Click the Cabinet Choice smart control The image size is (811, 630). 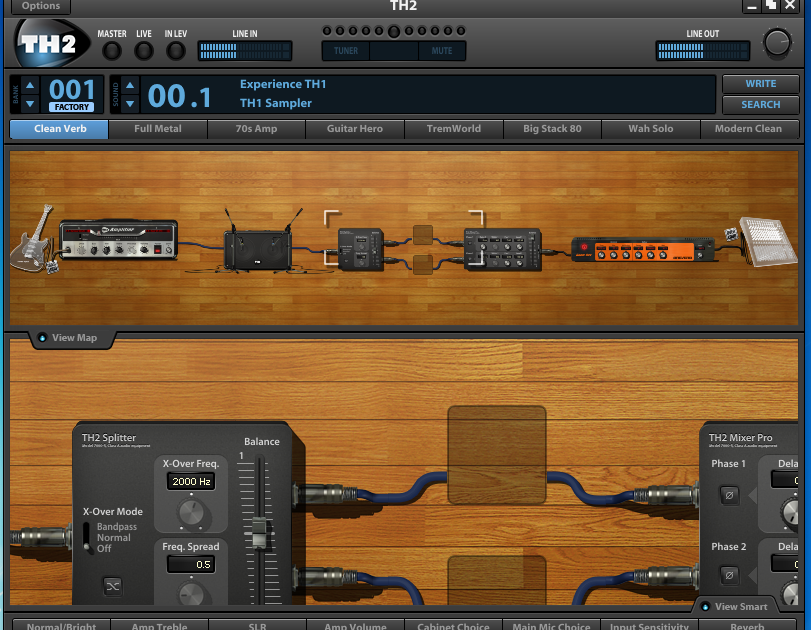(x=454, y=625)
